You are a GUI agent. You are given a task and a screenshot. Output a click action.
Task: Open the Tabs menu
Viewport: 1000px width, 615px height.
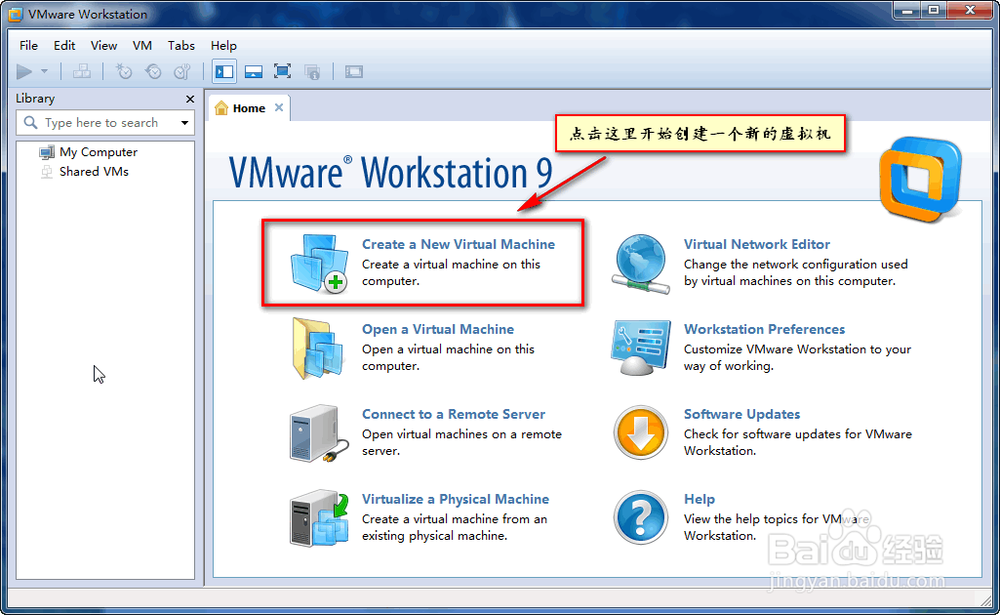pos(181,45)
